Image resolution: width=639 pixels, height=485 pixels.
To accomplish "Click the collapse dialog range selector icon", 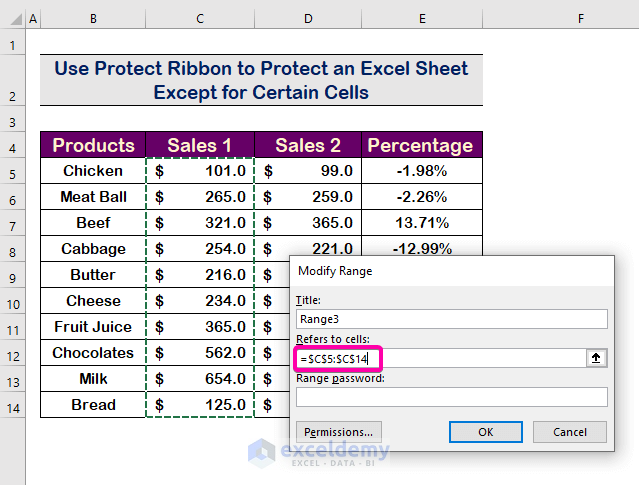I will [x=597, y=359].
